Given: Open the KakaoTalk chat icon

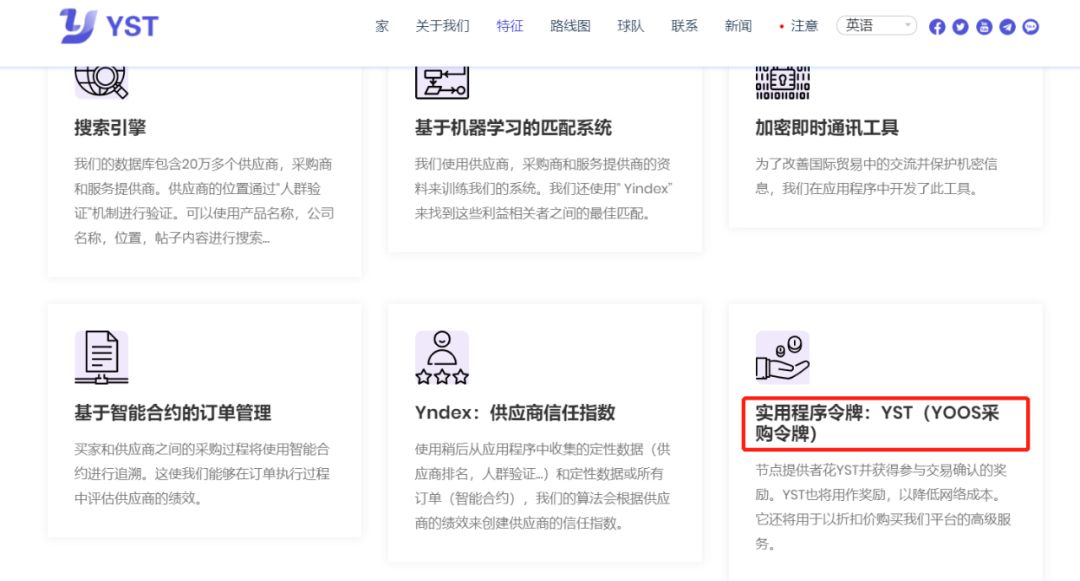Looking at the screenshot, I should 1030,27.
